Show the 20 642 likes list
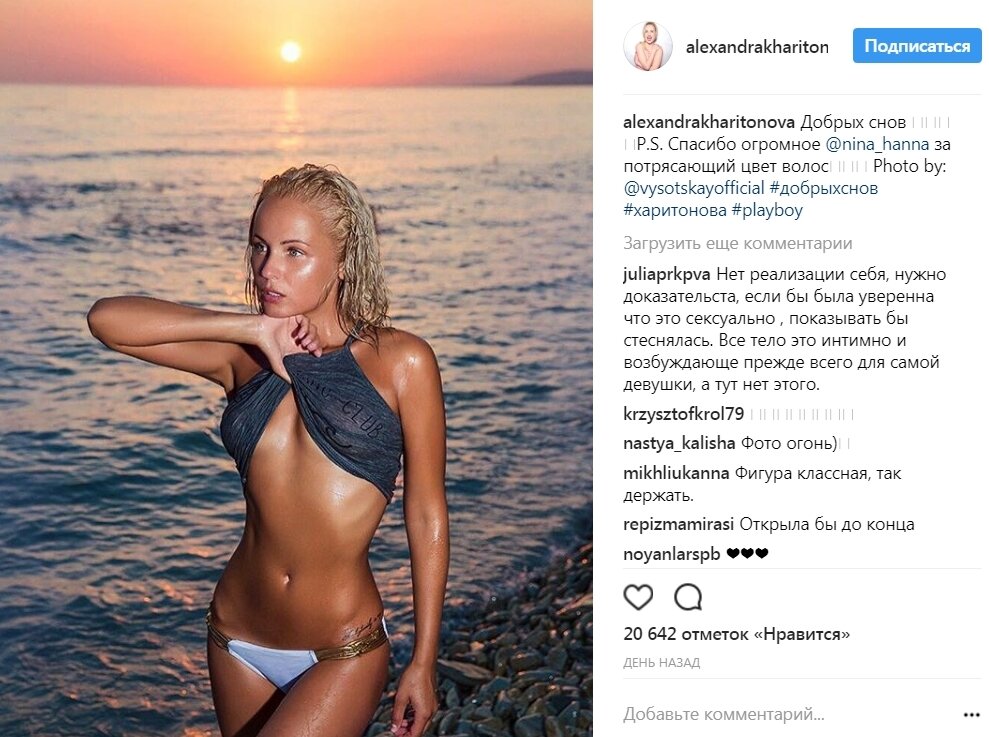 737,634
